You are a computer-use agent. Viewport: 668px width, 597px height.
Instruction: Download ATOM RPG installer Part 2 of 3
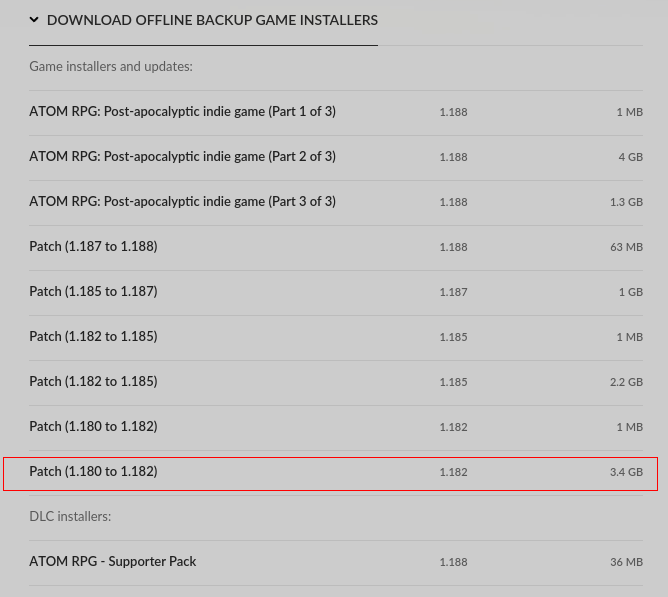pos(336,157)
